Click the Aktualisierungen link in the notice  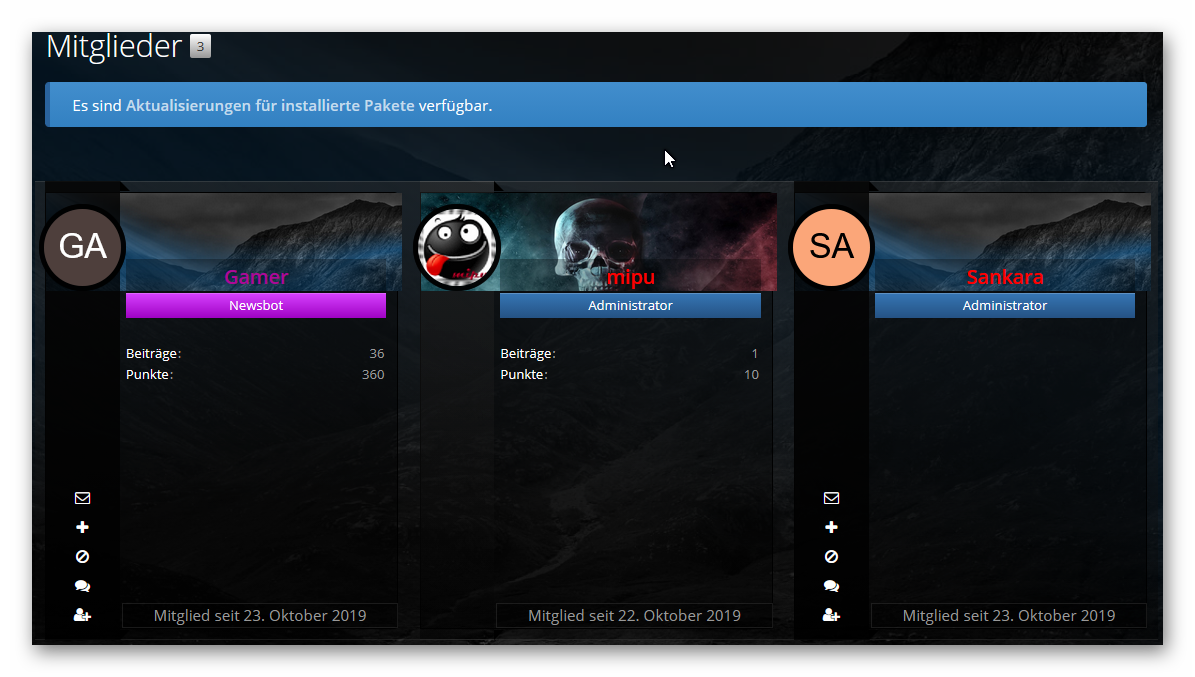tap(188, 105)
